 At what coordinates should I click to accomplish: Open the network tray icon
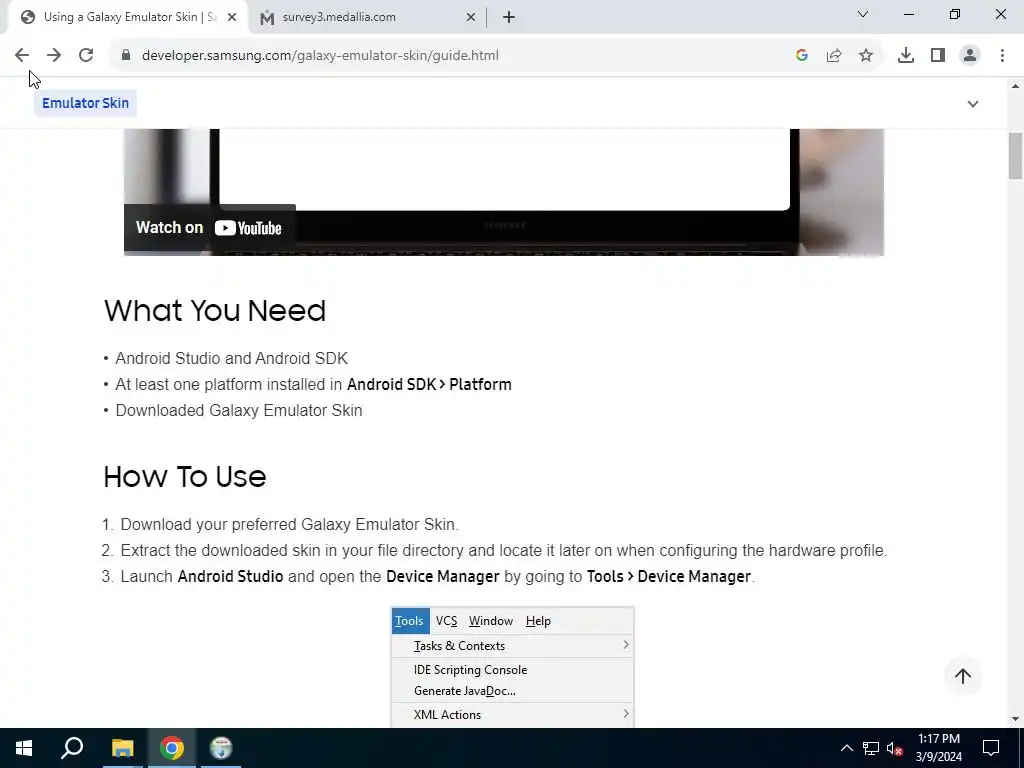871,748
